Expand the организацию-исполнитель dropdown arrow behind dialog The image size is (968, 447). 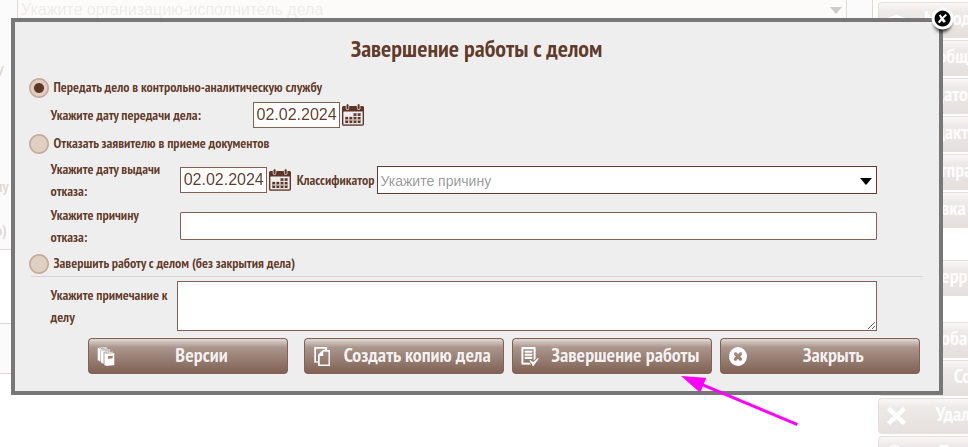click(835, 9)
